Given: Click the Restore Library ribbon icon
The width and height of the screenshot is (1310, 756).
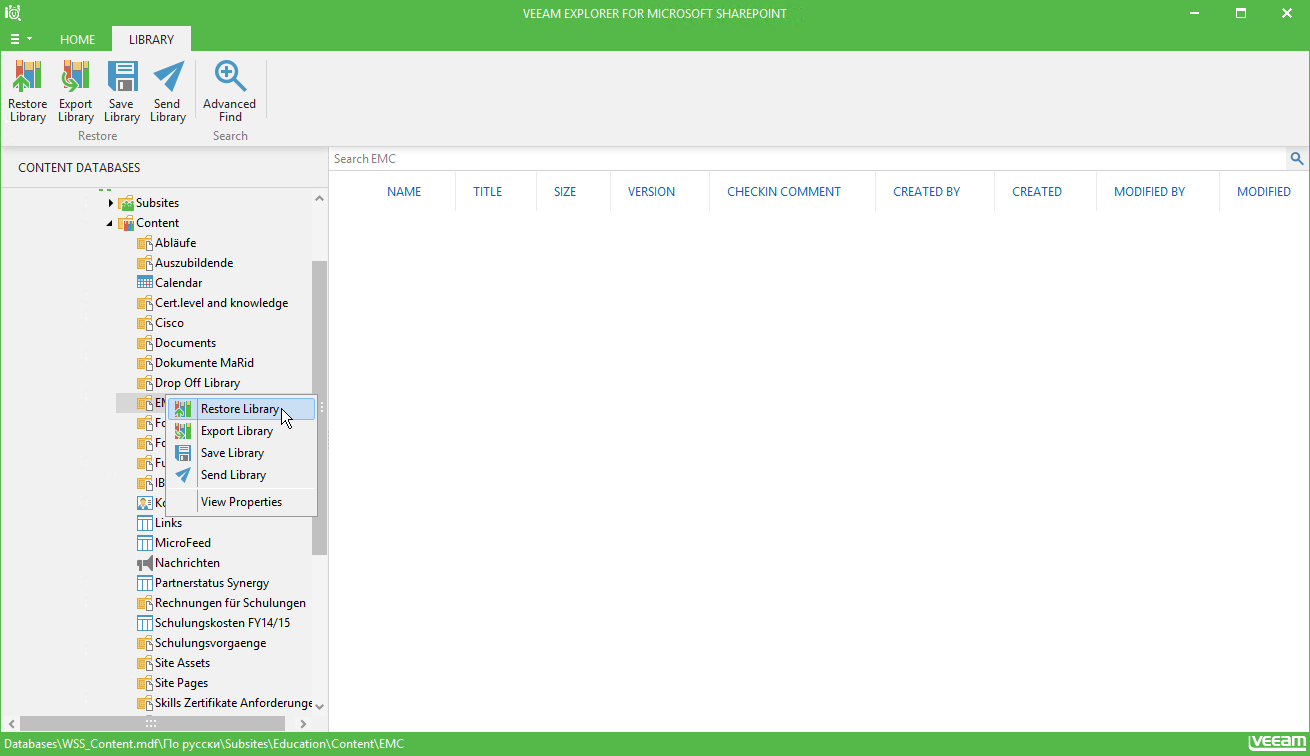Looking at the screenshot, I should click(27, 77).
